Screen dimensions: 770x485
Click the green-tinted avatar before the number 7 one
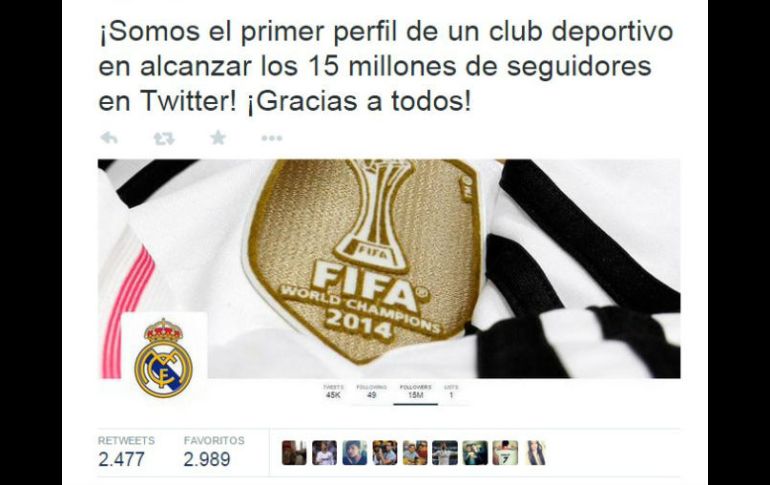[x=475, y=453]
